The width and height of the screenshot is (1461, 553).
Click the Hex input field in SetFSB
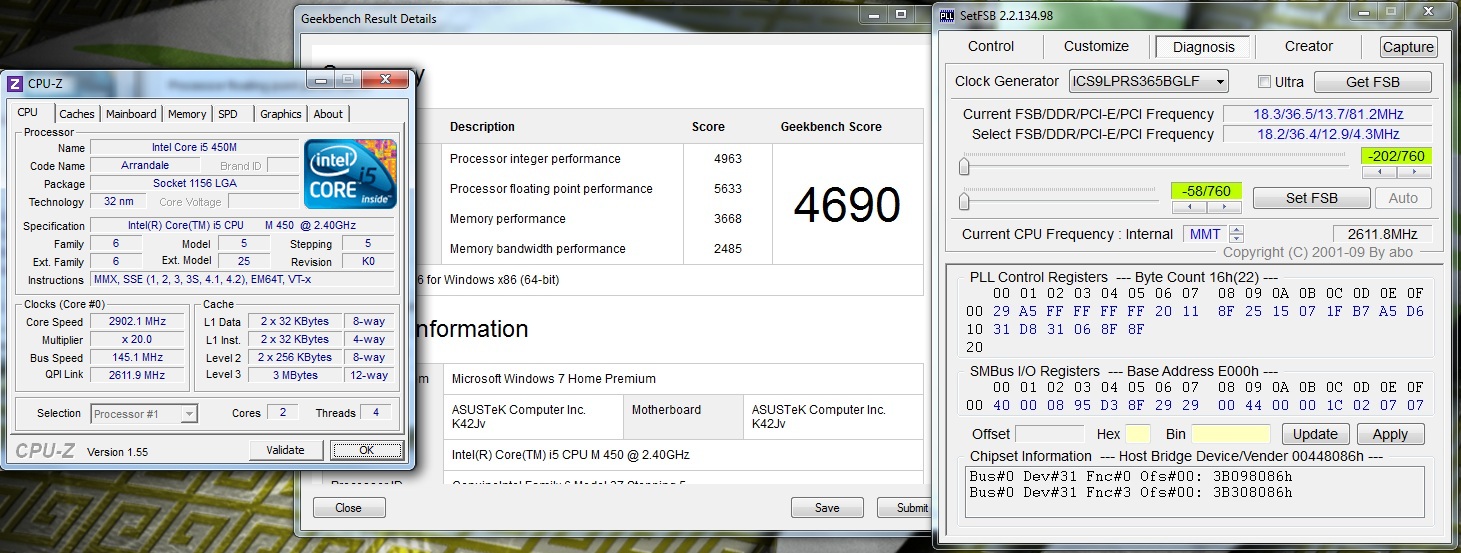click(1138, 434)
